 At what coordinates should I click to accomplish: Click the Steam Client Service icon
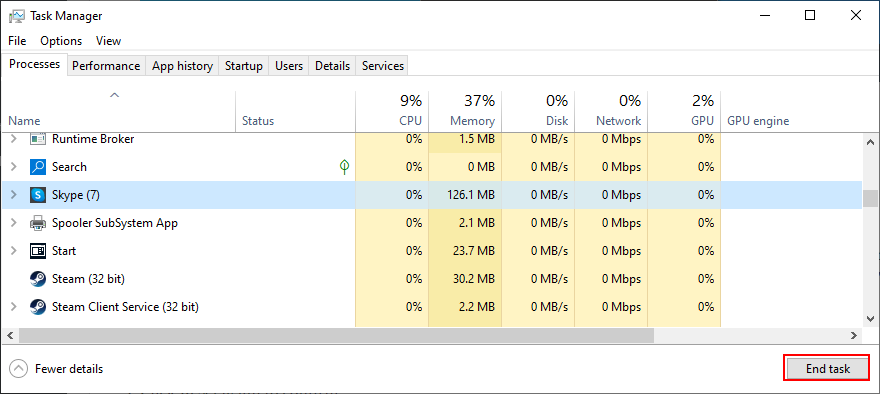(38, 307)
